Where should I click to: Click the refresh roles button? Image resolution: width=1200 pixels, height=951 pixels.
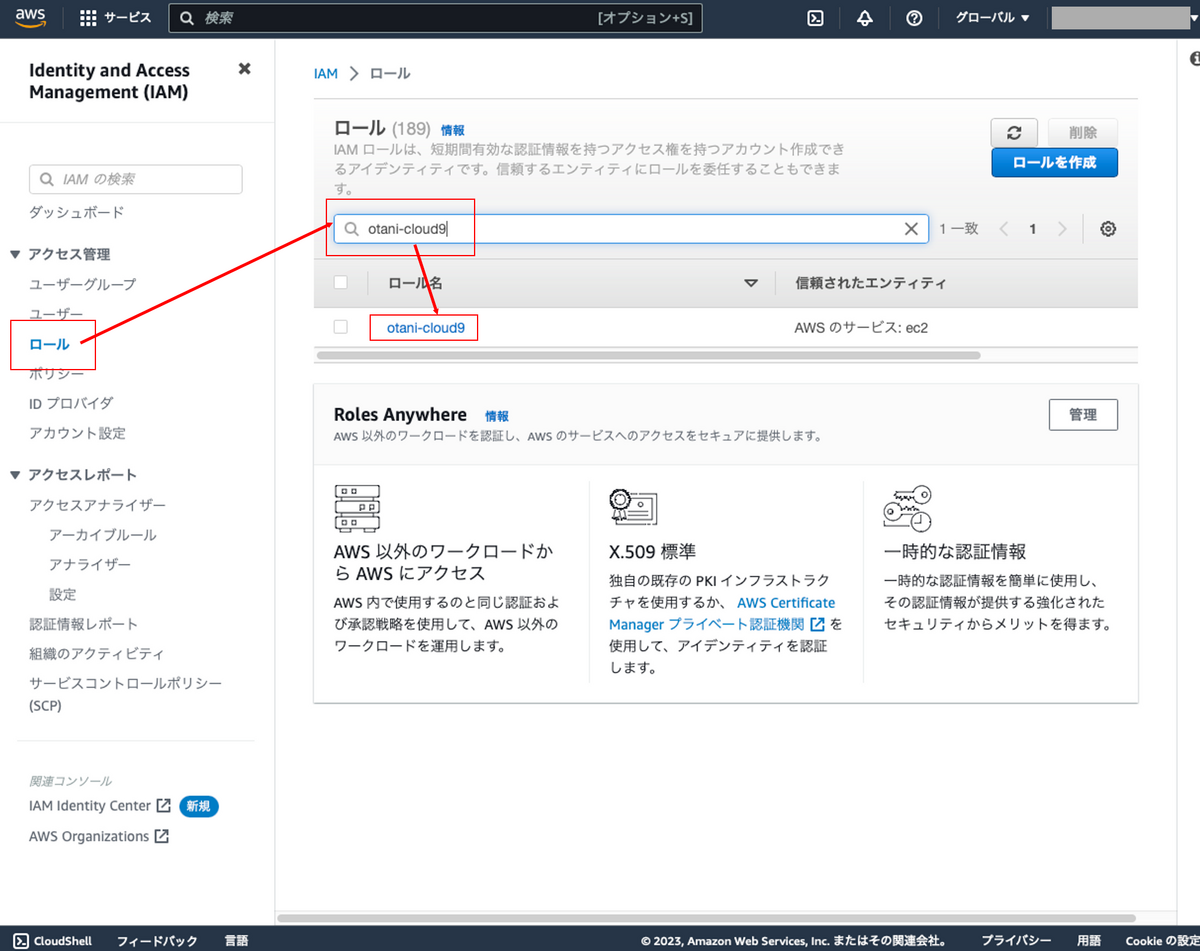[x=1014, y=133]
